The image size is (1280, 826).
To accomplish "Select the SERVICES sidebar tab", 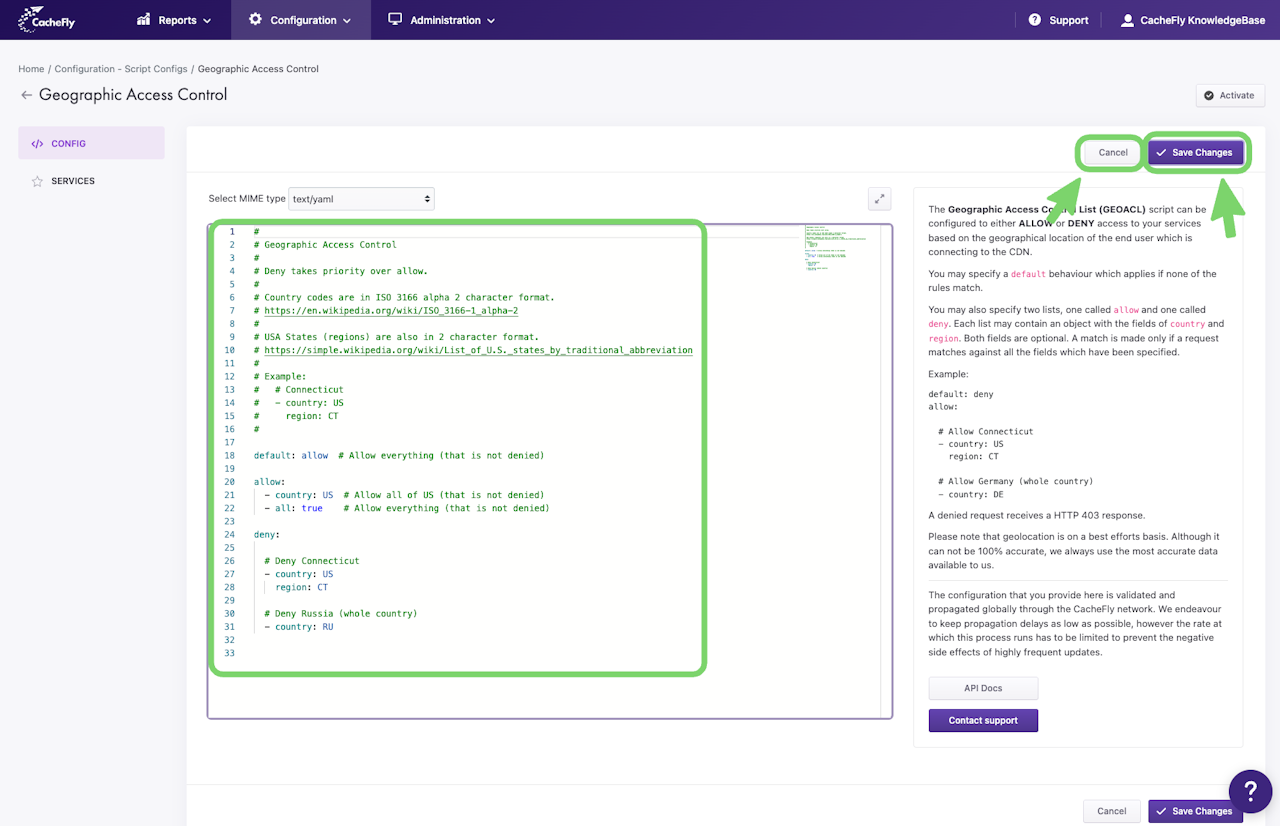I will [91, 181].
